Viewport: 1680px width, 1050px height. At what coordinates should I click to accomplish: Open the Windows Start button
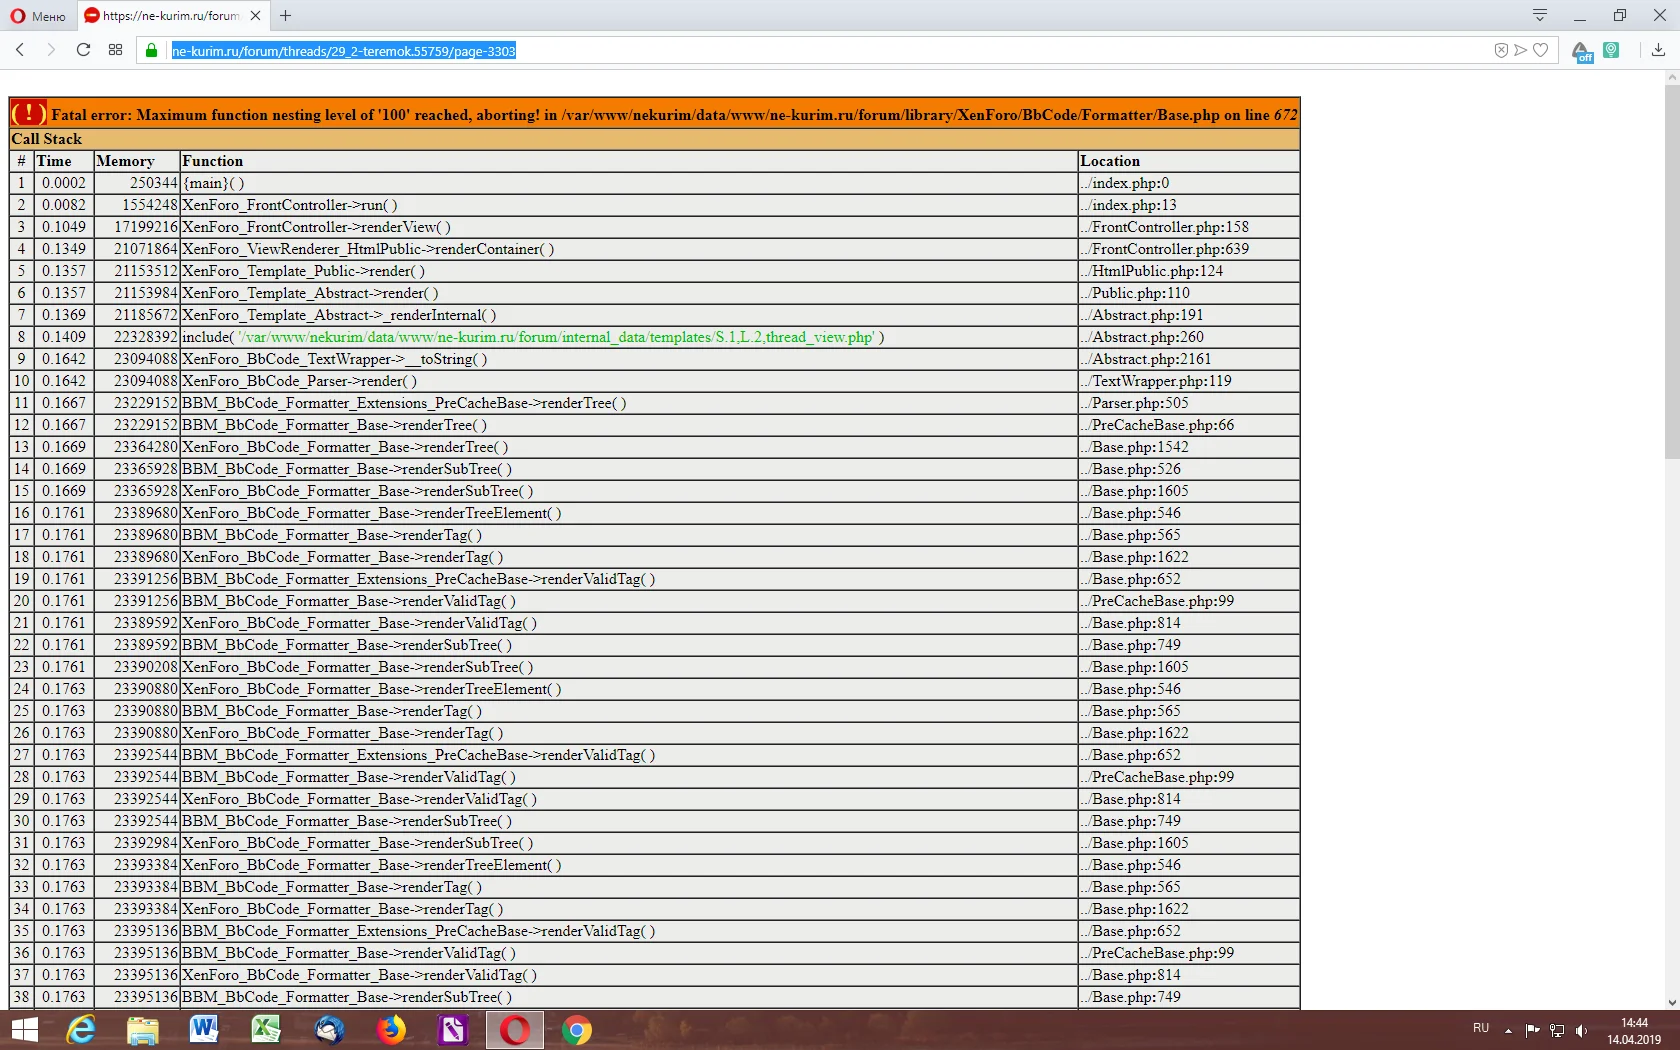[x=24, y=1030]
